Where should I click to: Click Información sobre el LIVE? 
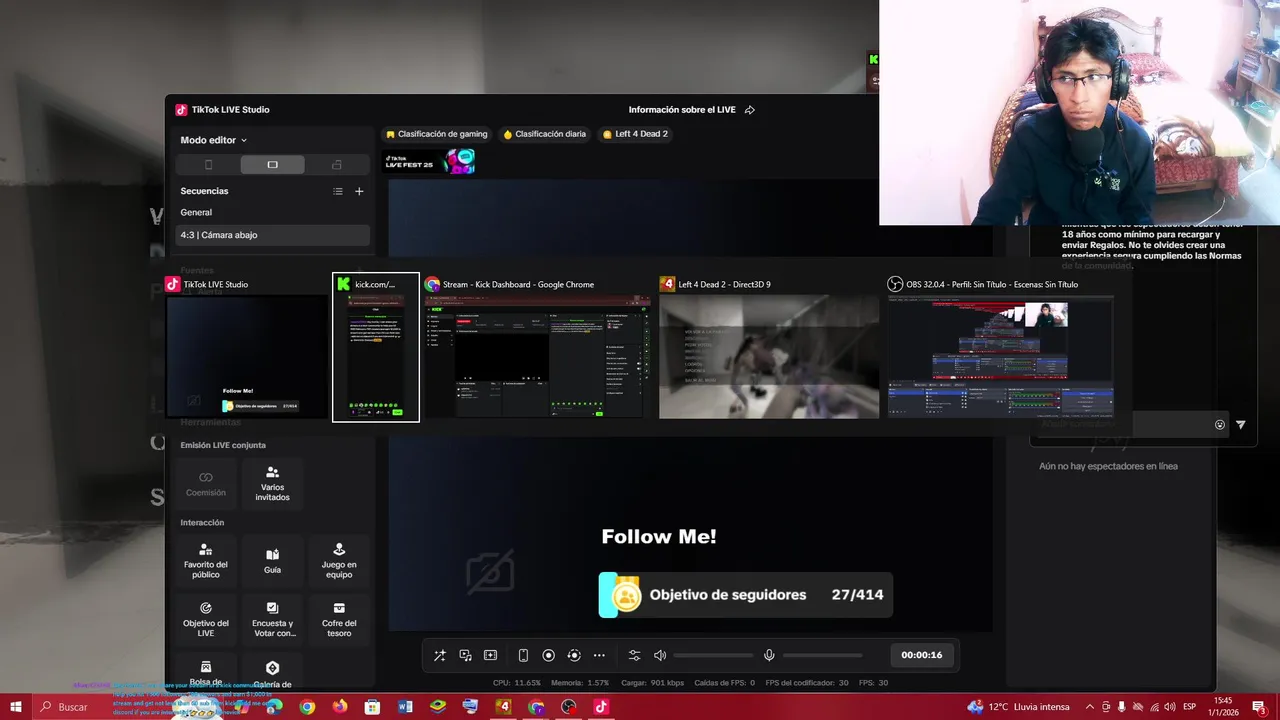(682, 110)
